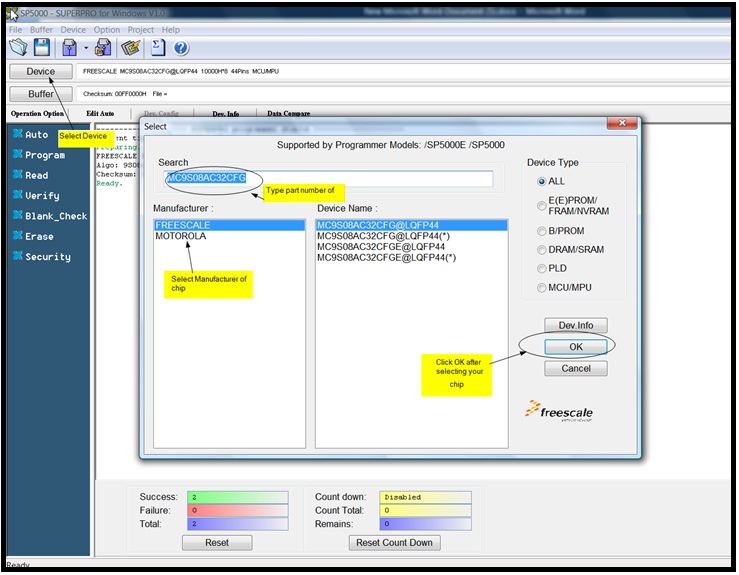This screenshot has height=575, width=739.
Task: Click the Success count green bar
Action: pyautogui.click(x=235, y=497)
